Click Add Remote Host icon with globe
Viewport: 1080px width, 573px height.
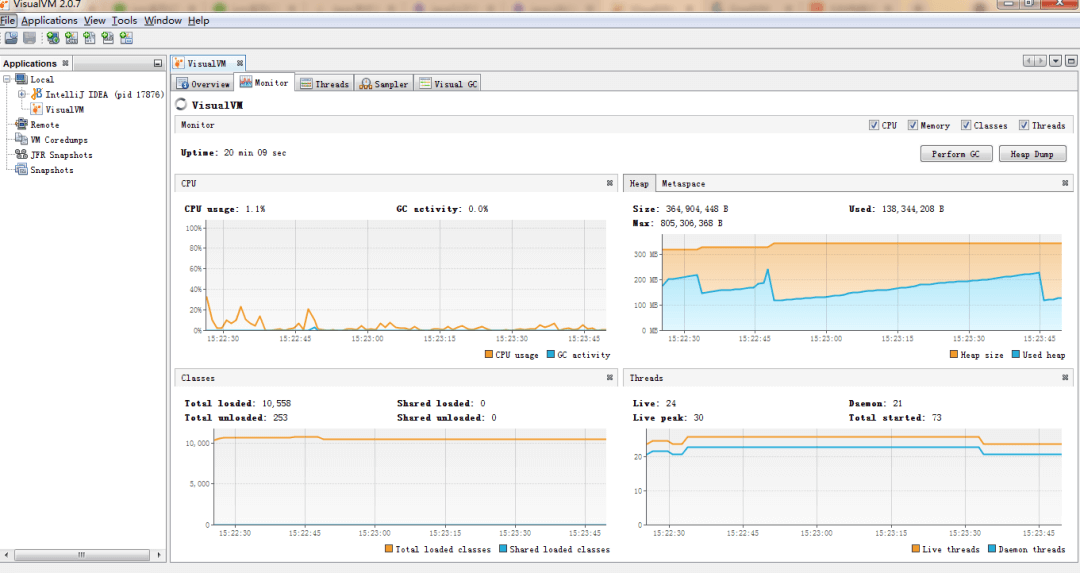52,38
